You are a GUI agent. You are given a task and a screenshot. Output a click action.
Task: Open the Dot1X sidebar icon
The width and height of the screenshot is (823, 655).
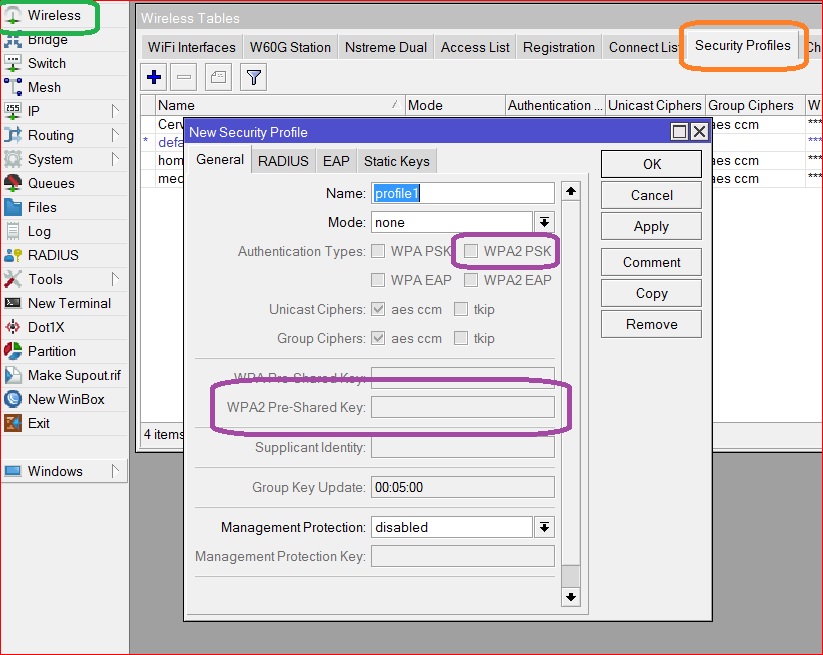pyautogui.click(x=13, y=327)
